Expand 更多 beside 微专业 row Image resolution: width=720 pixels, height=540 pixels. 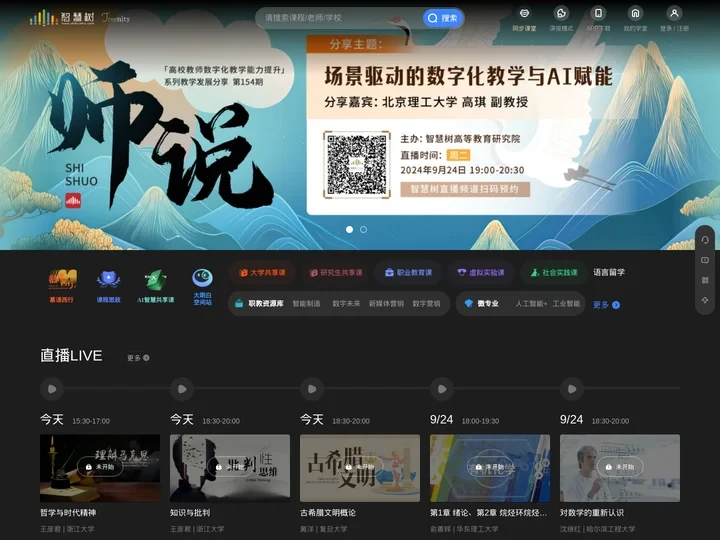pyautogui.click(x=606, y=304)
